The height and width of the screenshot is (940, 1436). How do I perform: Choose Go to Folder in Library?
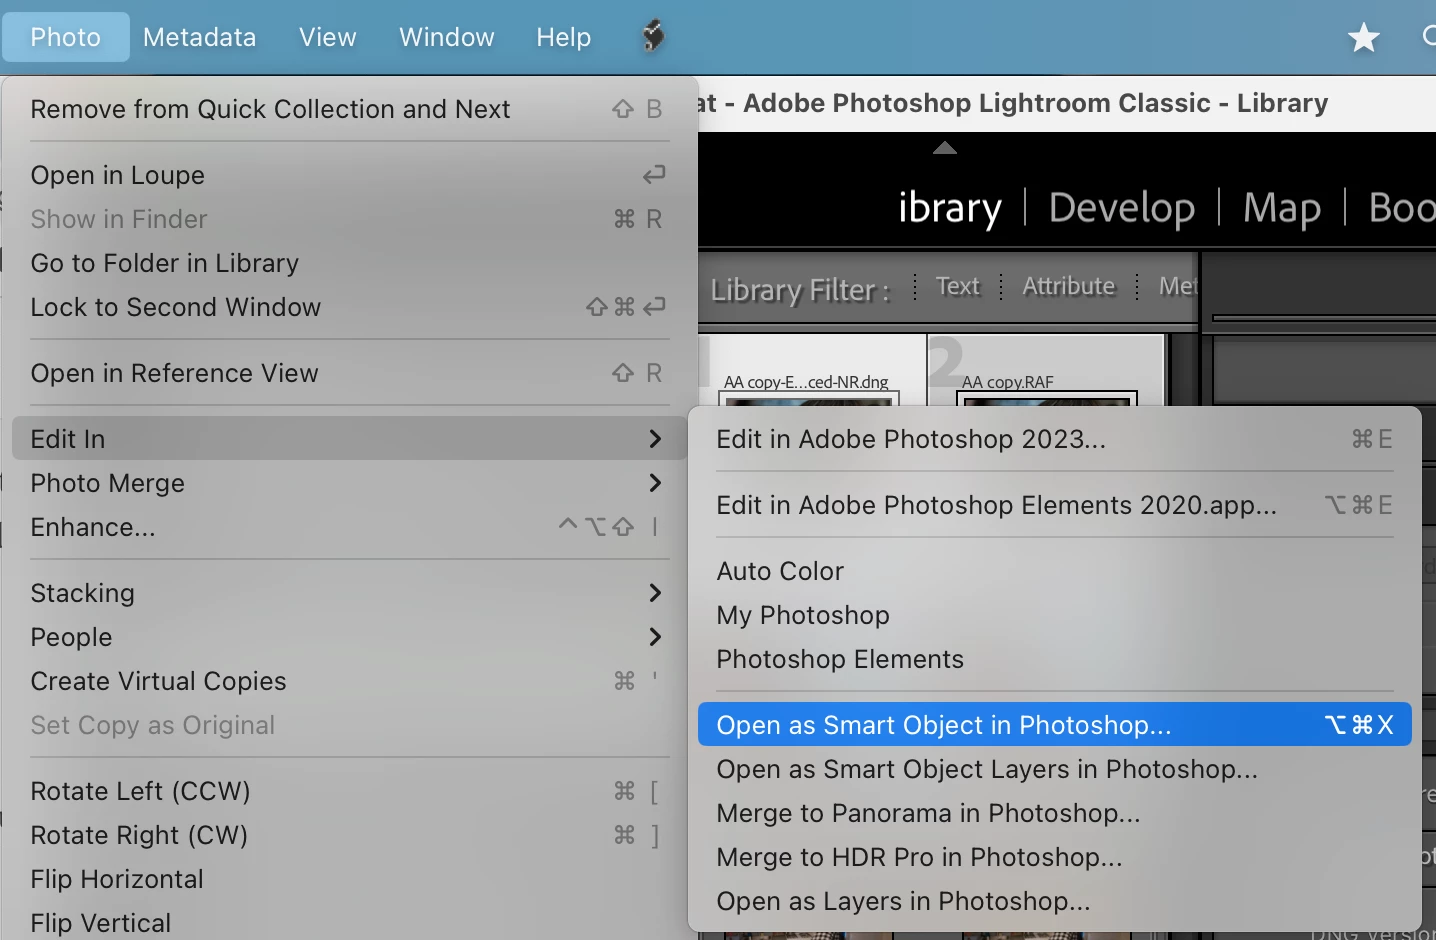(349, 263)
